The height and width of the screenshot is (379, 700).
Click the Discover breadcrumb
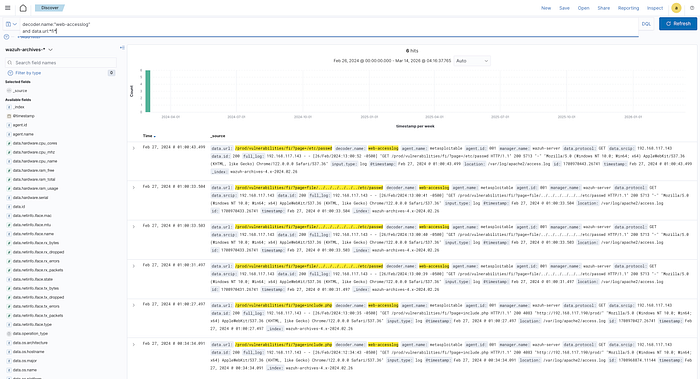pyautogui.click(x=50, y=8)
